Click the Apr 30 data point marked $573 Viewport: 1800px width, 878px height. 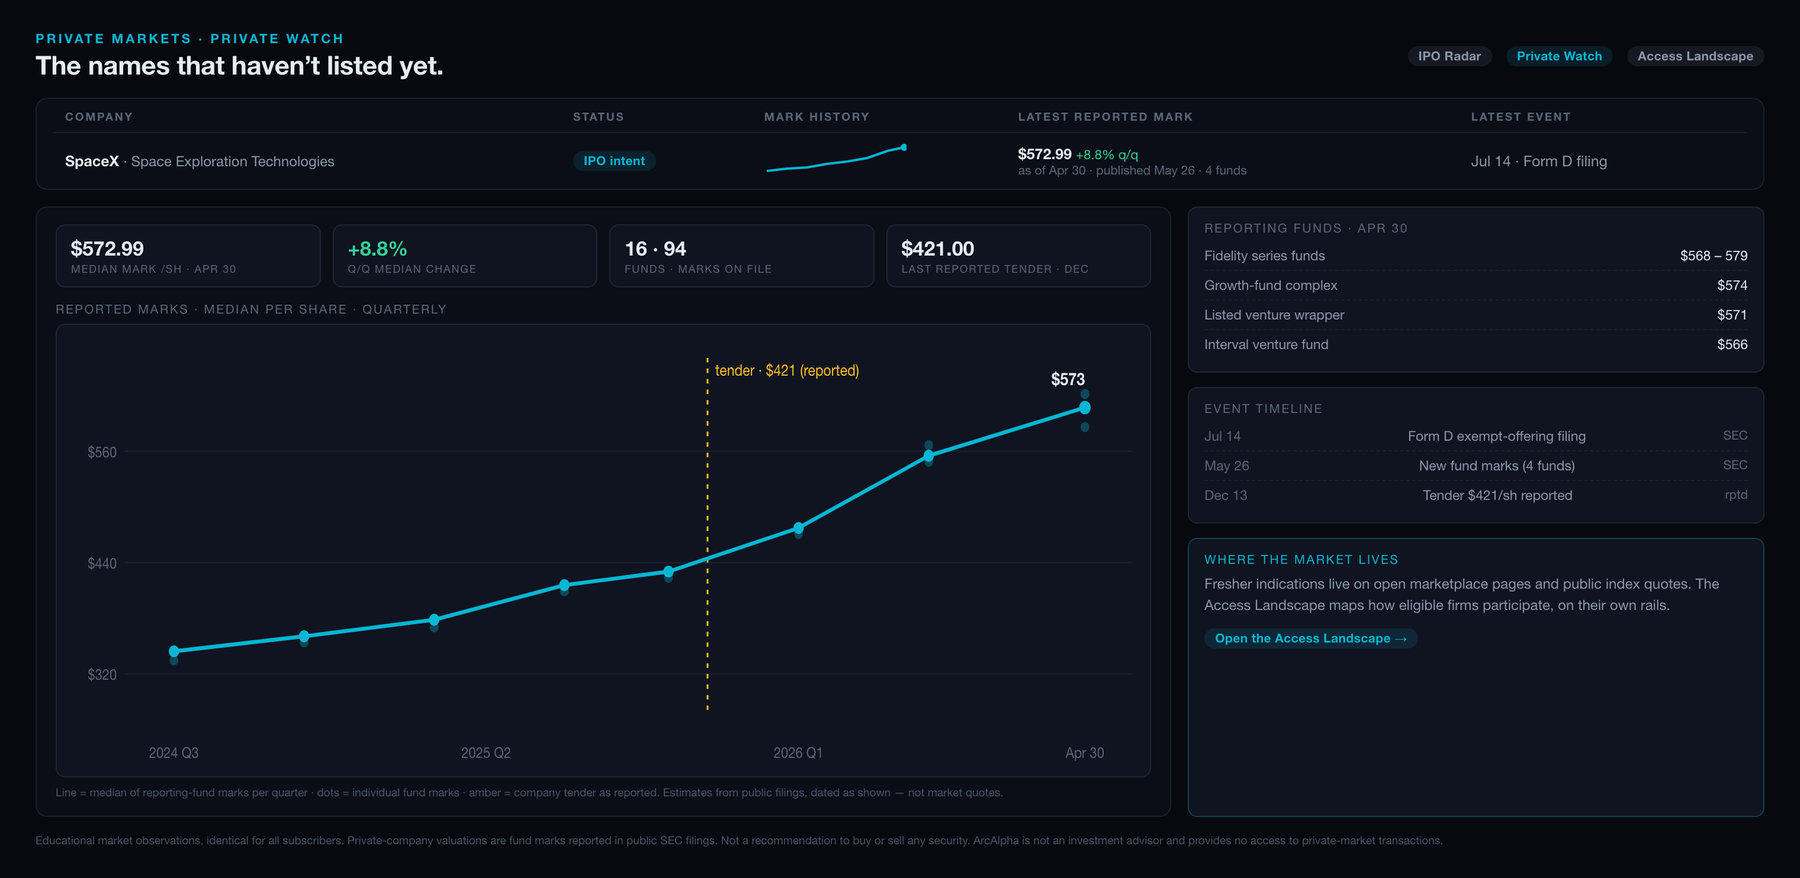(1085, 408)
